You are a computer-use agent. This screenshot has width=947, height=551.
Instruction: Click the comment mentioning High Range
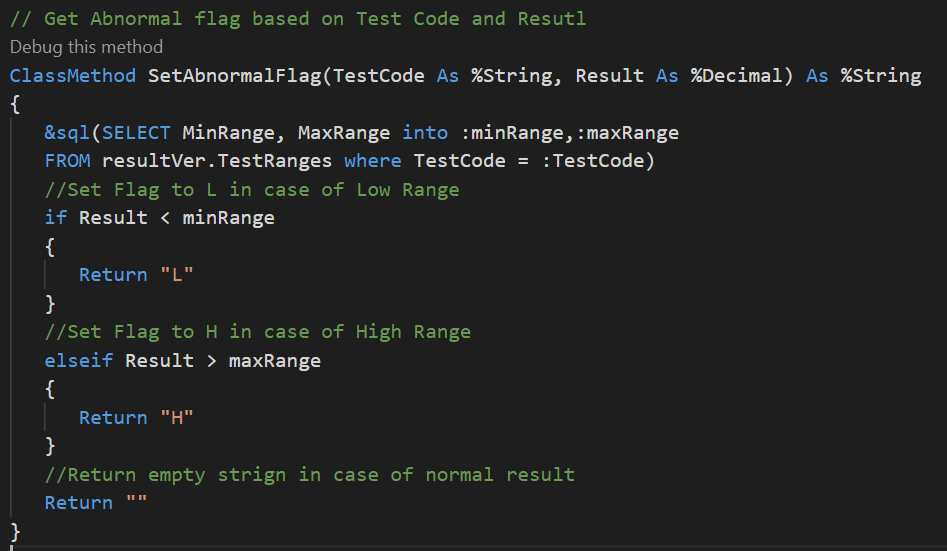click(x=257, y=331)
